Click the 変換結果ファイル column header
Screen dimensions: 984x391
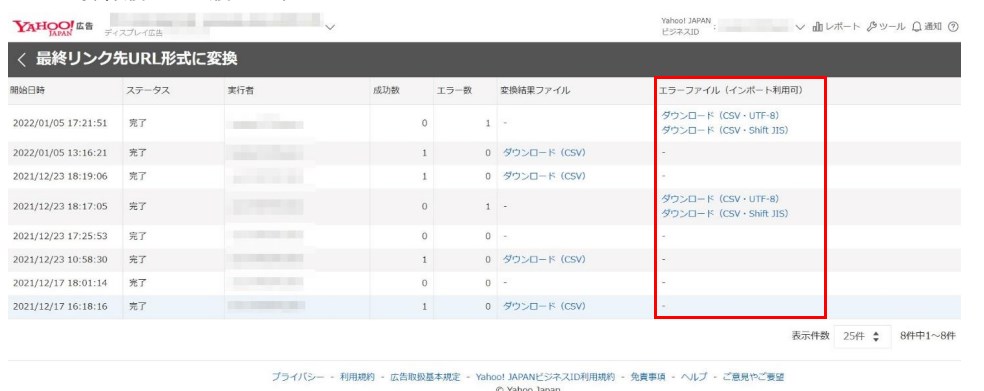535,90
